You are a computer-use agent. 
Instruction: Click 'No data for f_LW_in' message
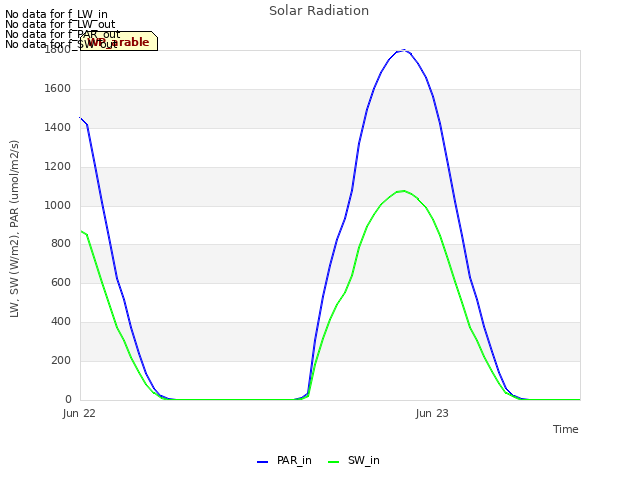coord(56,14)
